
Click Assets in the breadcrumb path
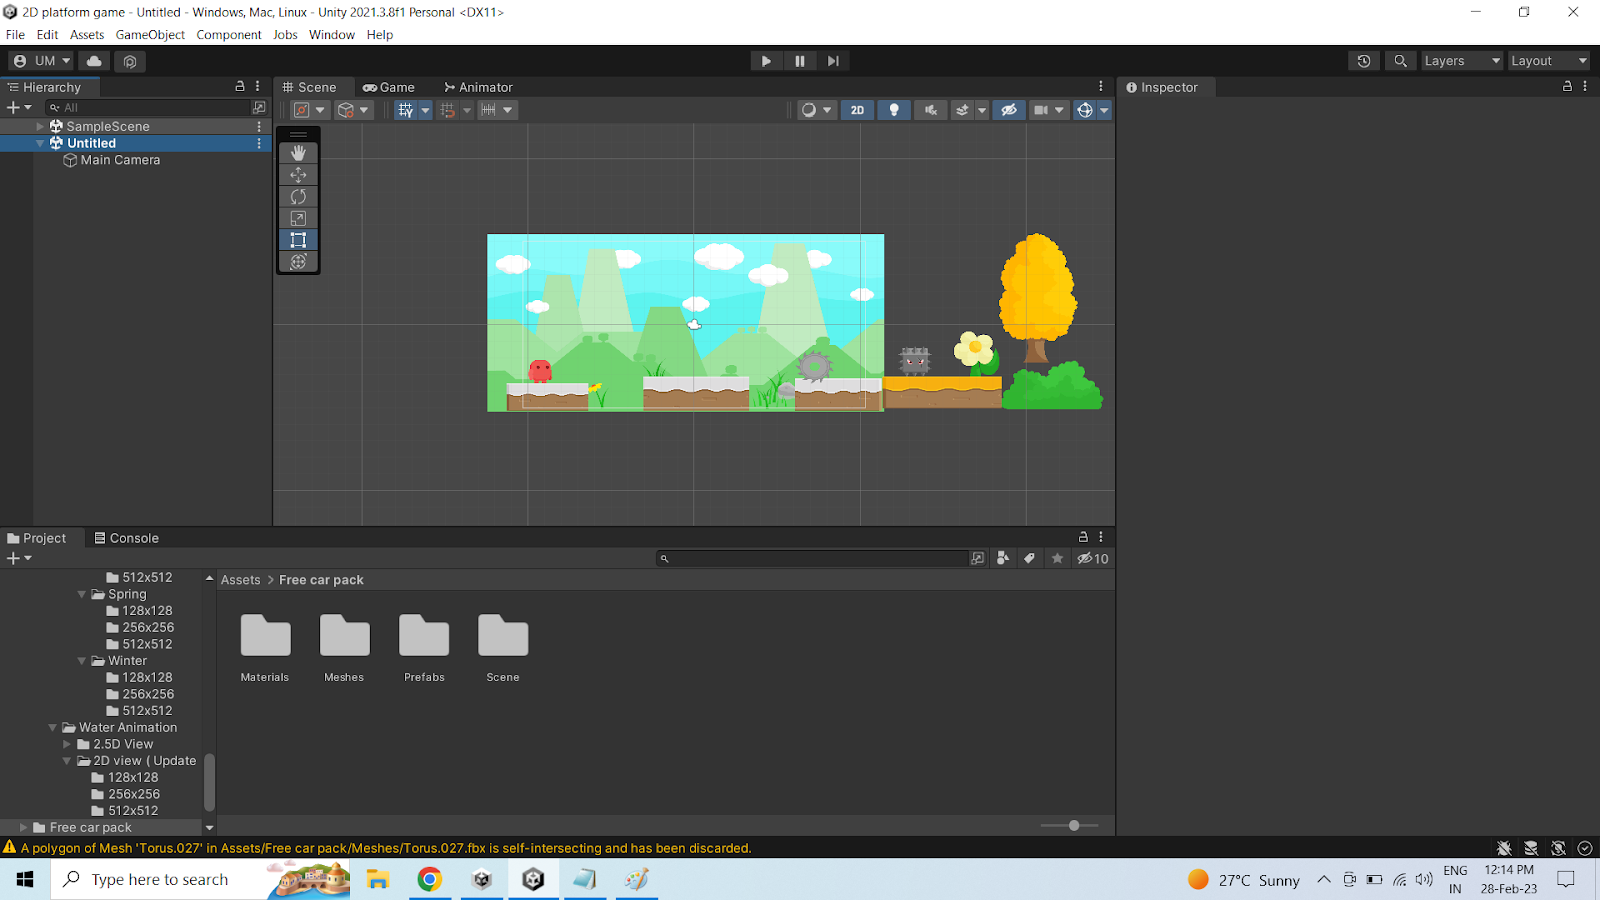point(240,580)
